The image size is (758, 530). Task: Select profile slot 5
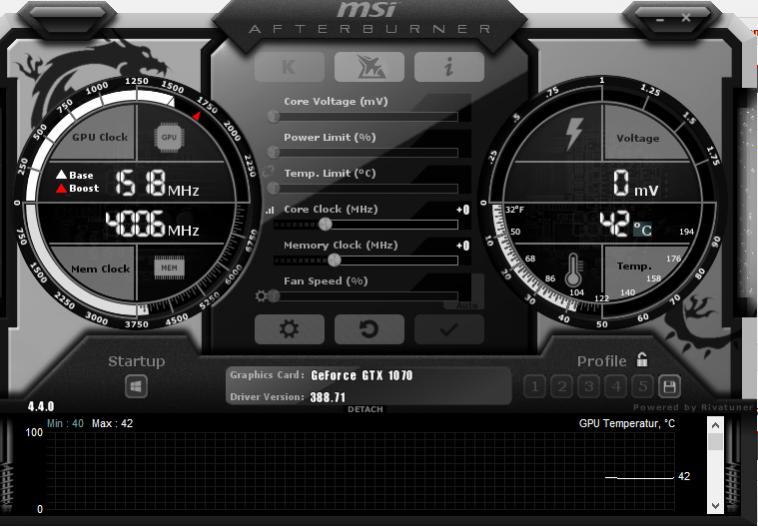coord(642,386)
